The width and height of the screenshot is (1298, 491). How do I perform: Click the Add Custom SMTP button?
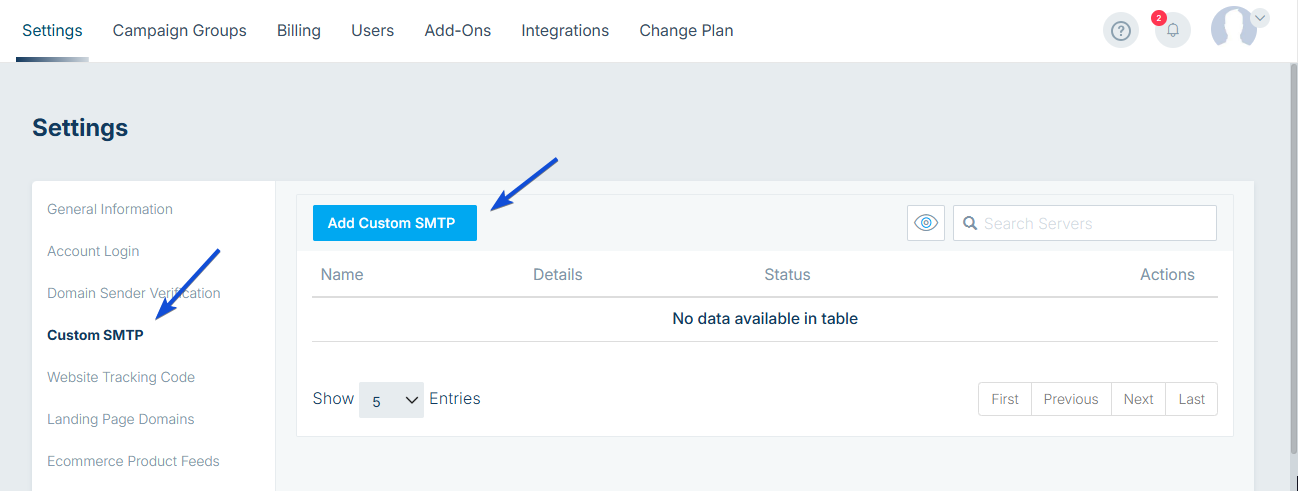click(x=394, y=223)
